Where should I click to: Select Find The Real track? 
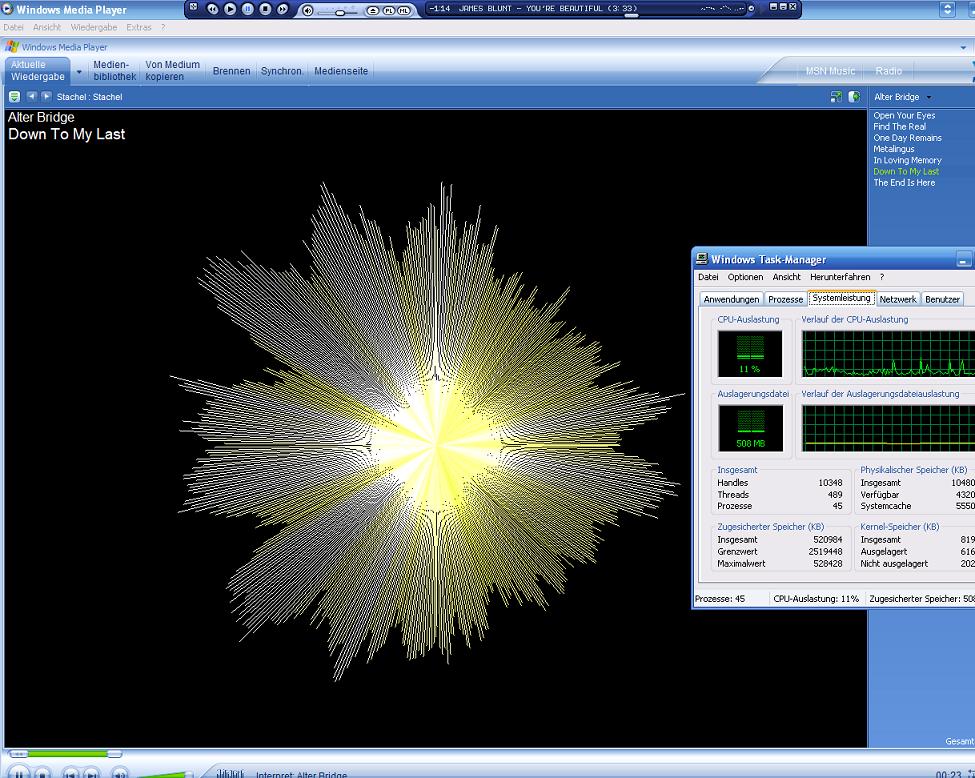pyautogui.click(x=899, y=127)
